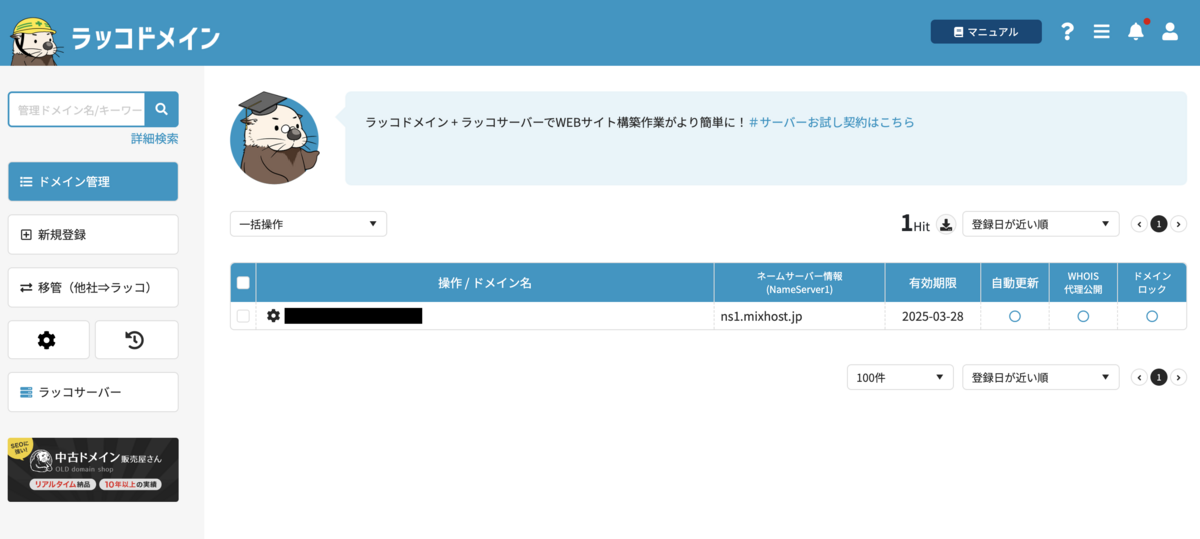The image size is (1200, 539).
Task: Open top 登録日が近い順 sort dropdown
Action: point(1041,224)
